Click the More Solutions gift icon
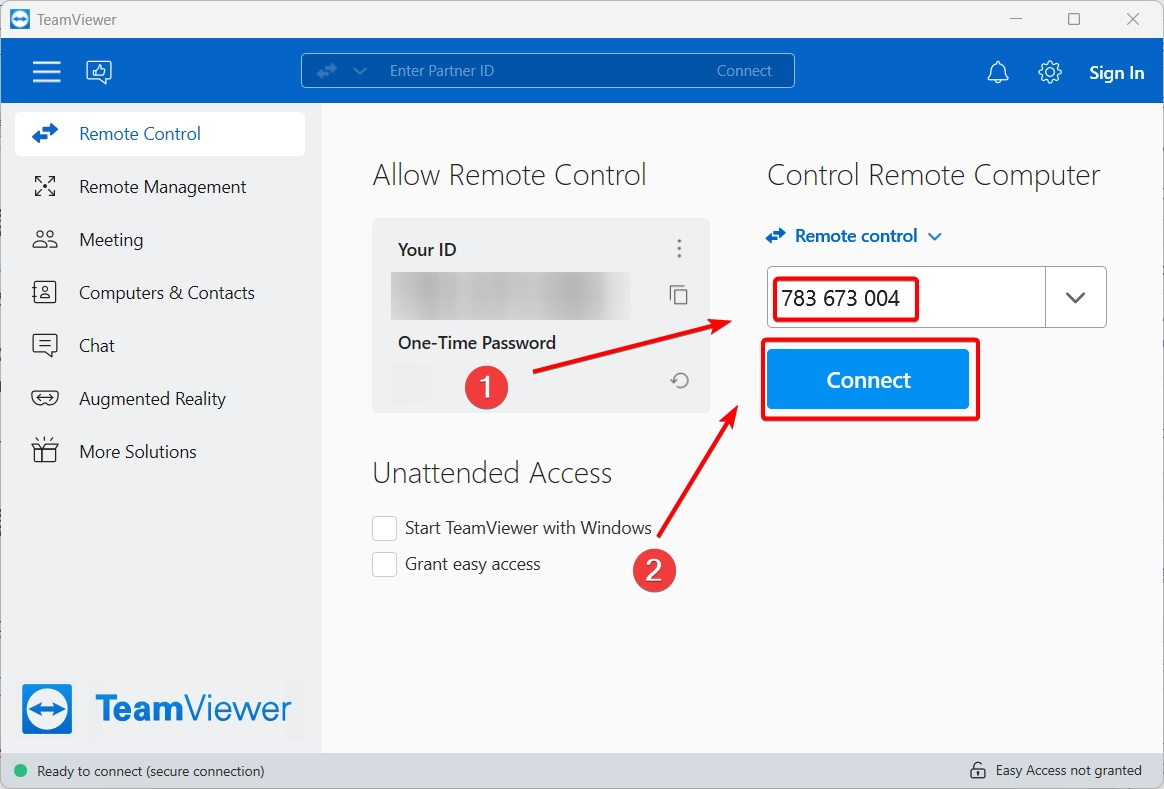This screenshot has width=1164, height=789. click(45, 450)
